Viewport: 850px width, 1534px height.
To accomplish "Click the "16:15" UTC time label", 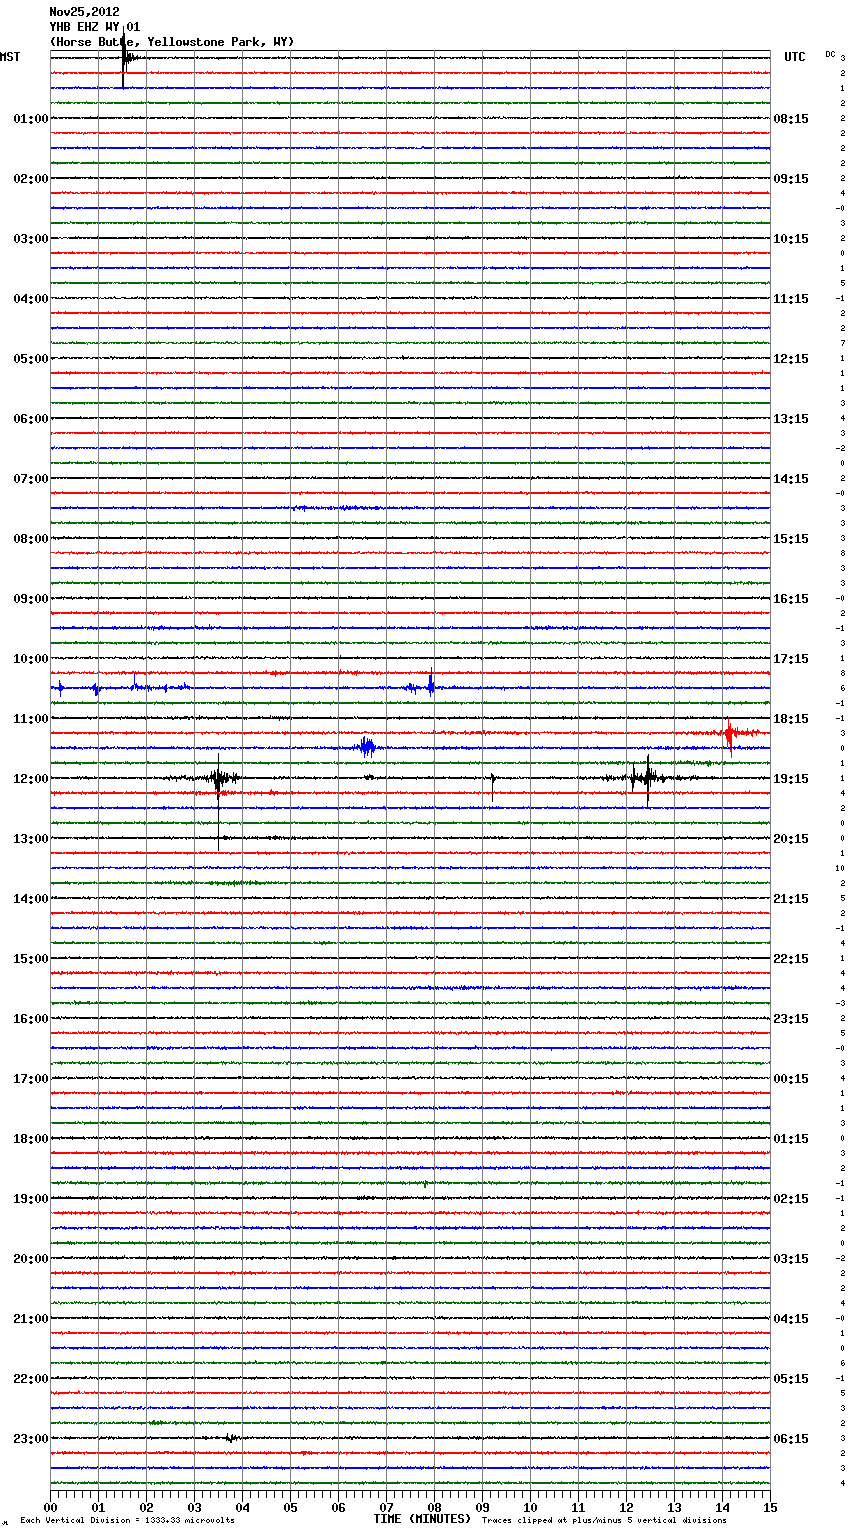I will [791, 599].
